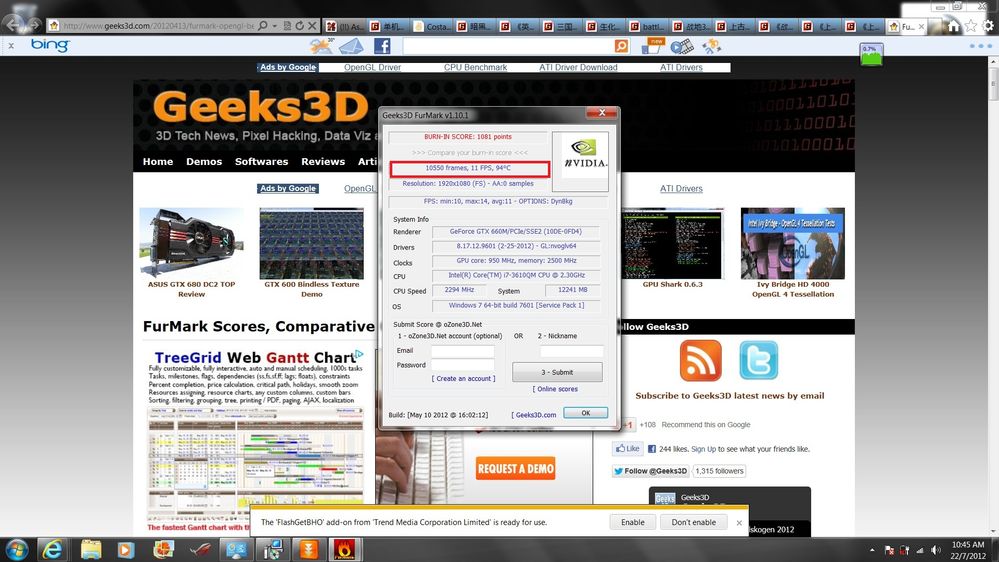Viewport: 999px width, 562px height.
Task: Click the Stop loading X in address bar
Action: (x=312, y=26)
